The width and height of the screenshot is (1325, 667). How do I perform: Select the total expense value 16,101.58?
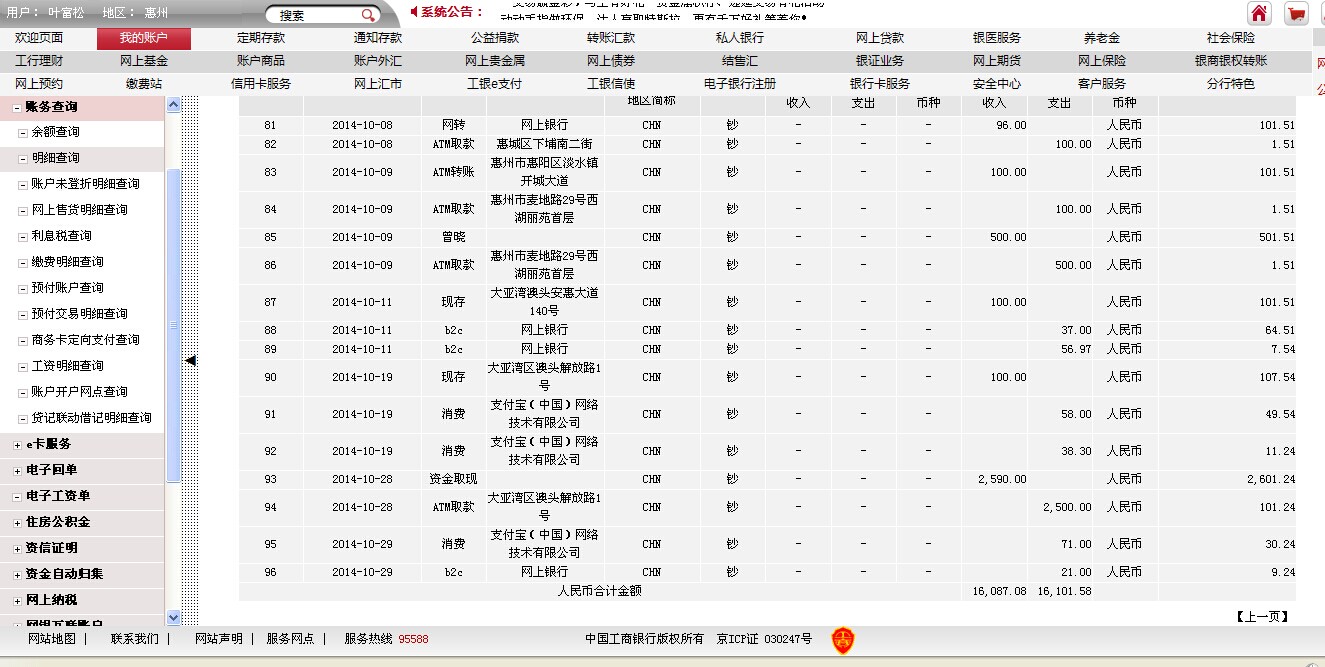pyautogui.click(x=1064, y=591)
